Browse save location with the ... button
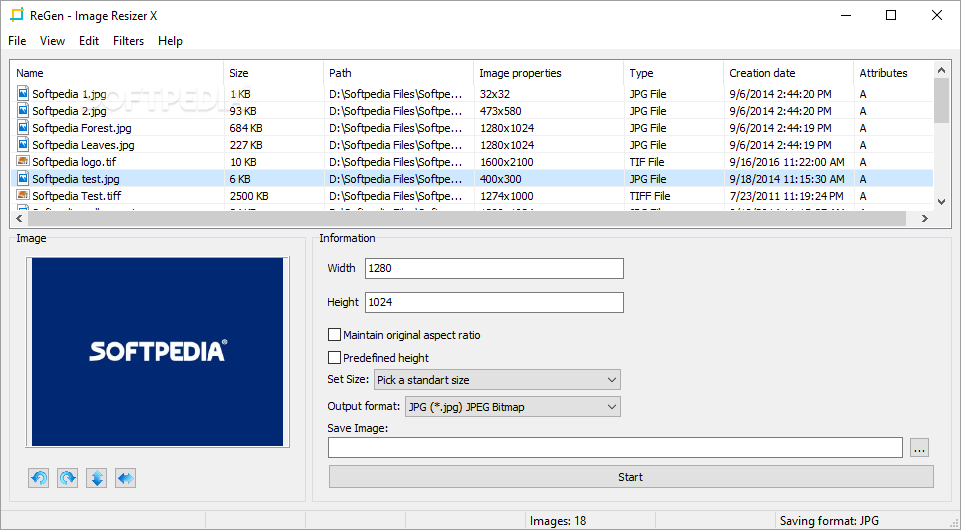This screenshot has height=530, width=961. (x=919, y=448)
